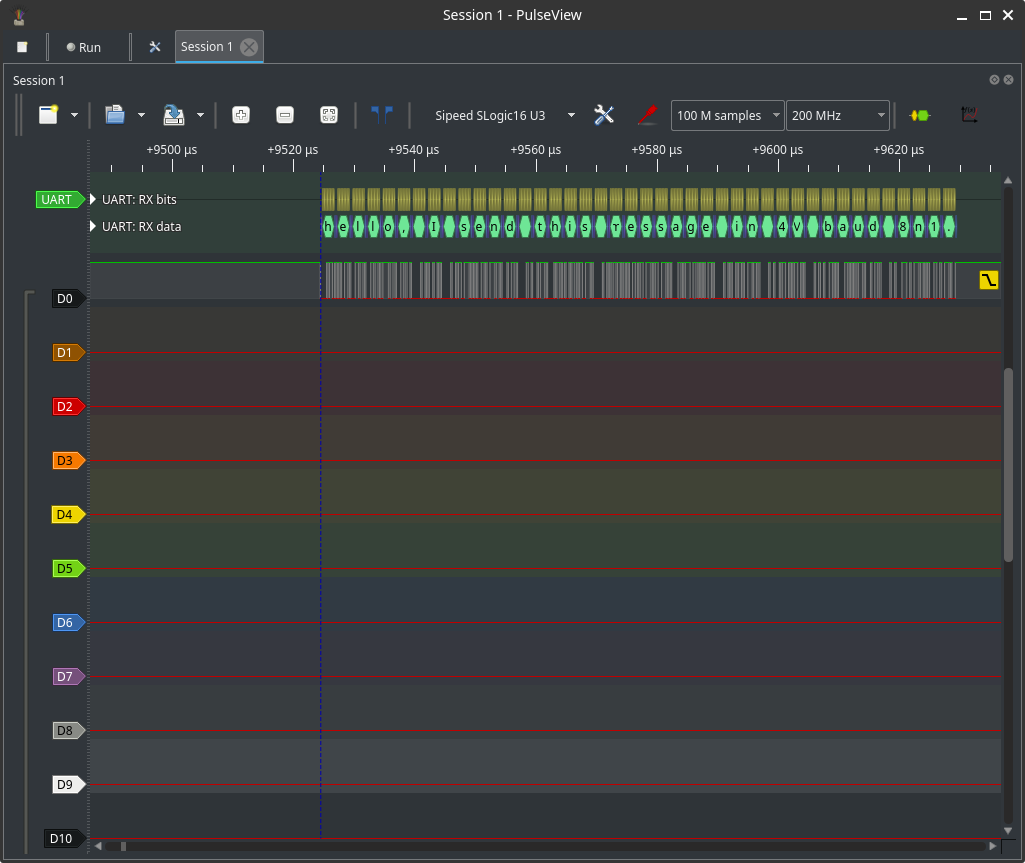Click the zoom in button

click(x=240, y=115)
